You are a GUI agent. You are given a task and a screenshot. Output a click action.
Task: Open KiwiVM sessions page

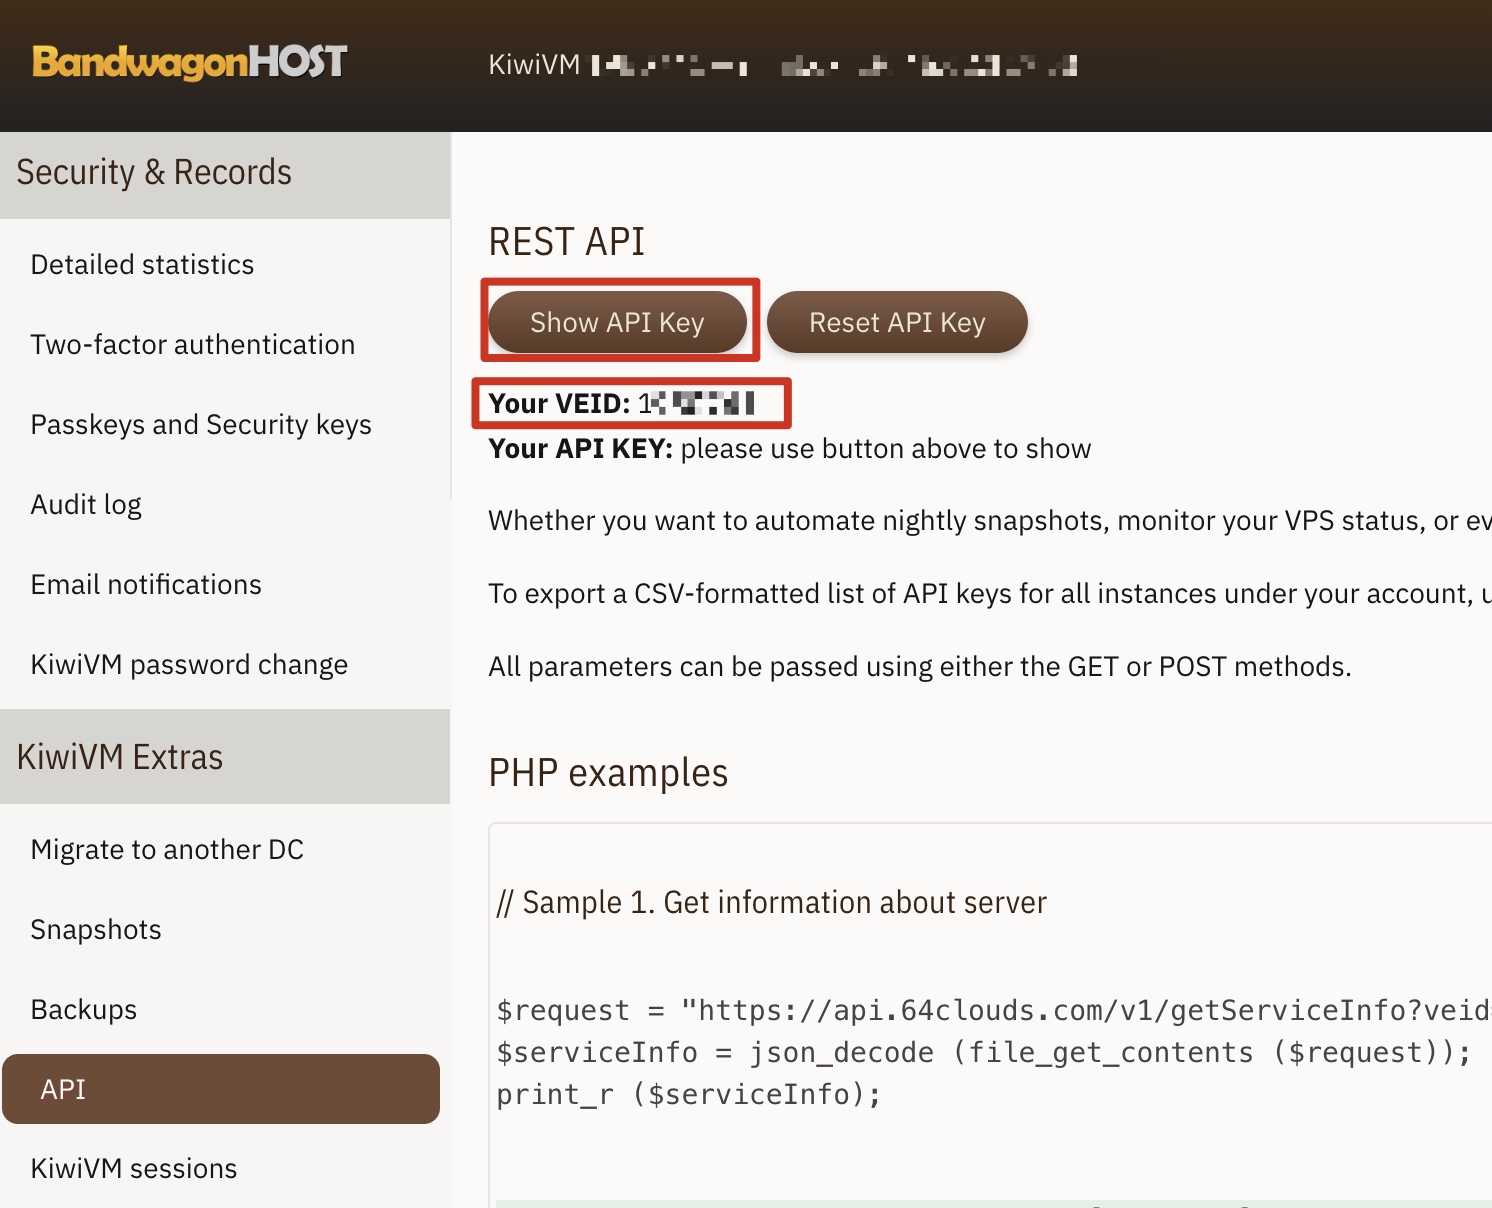[134, 1168]
